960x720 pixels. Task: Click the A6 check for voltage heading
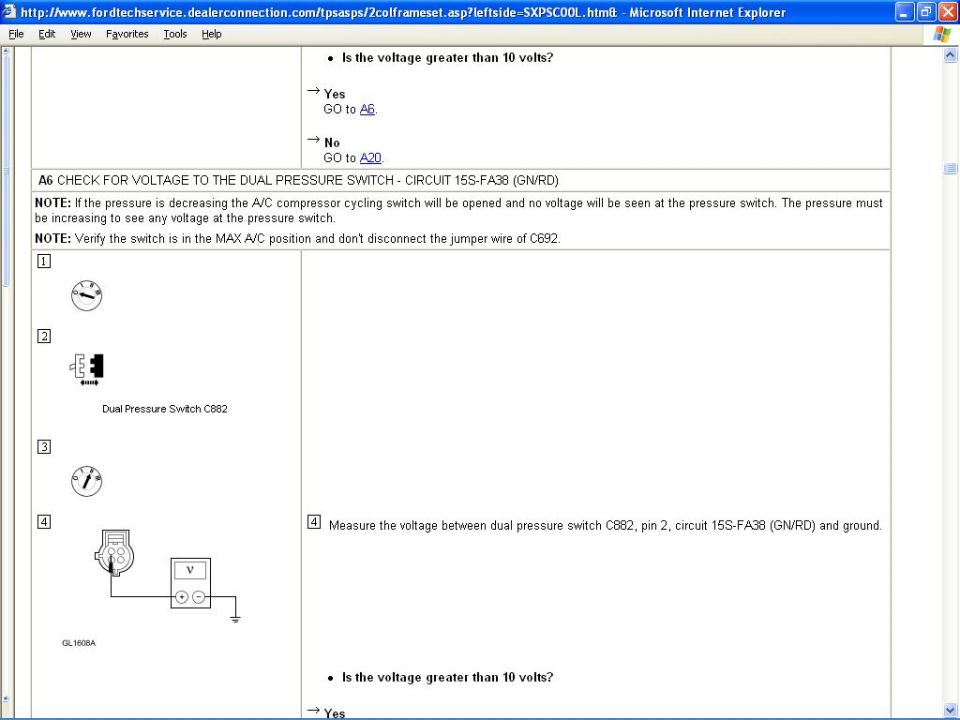298,180
